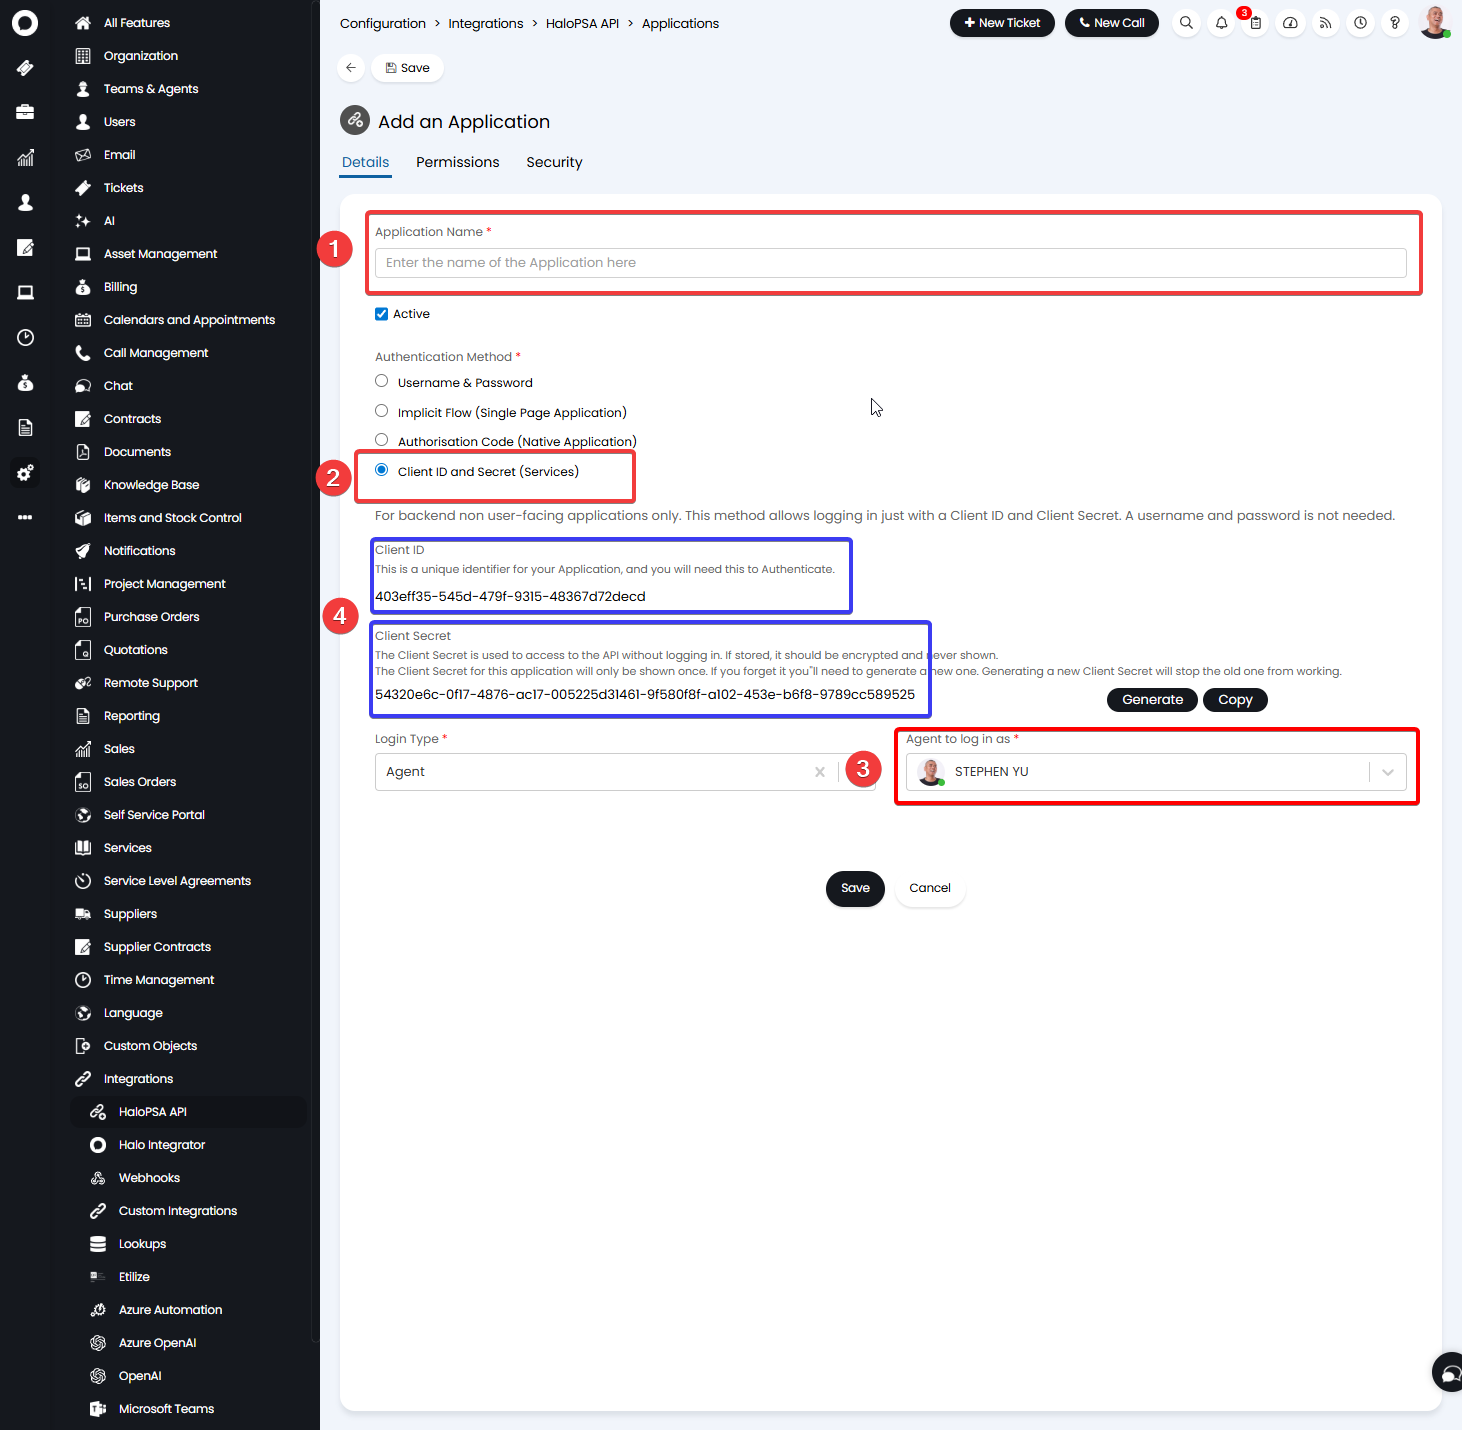Open Project Management in the sidebar

[164, 584]
